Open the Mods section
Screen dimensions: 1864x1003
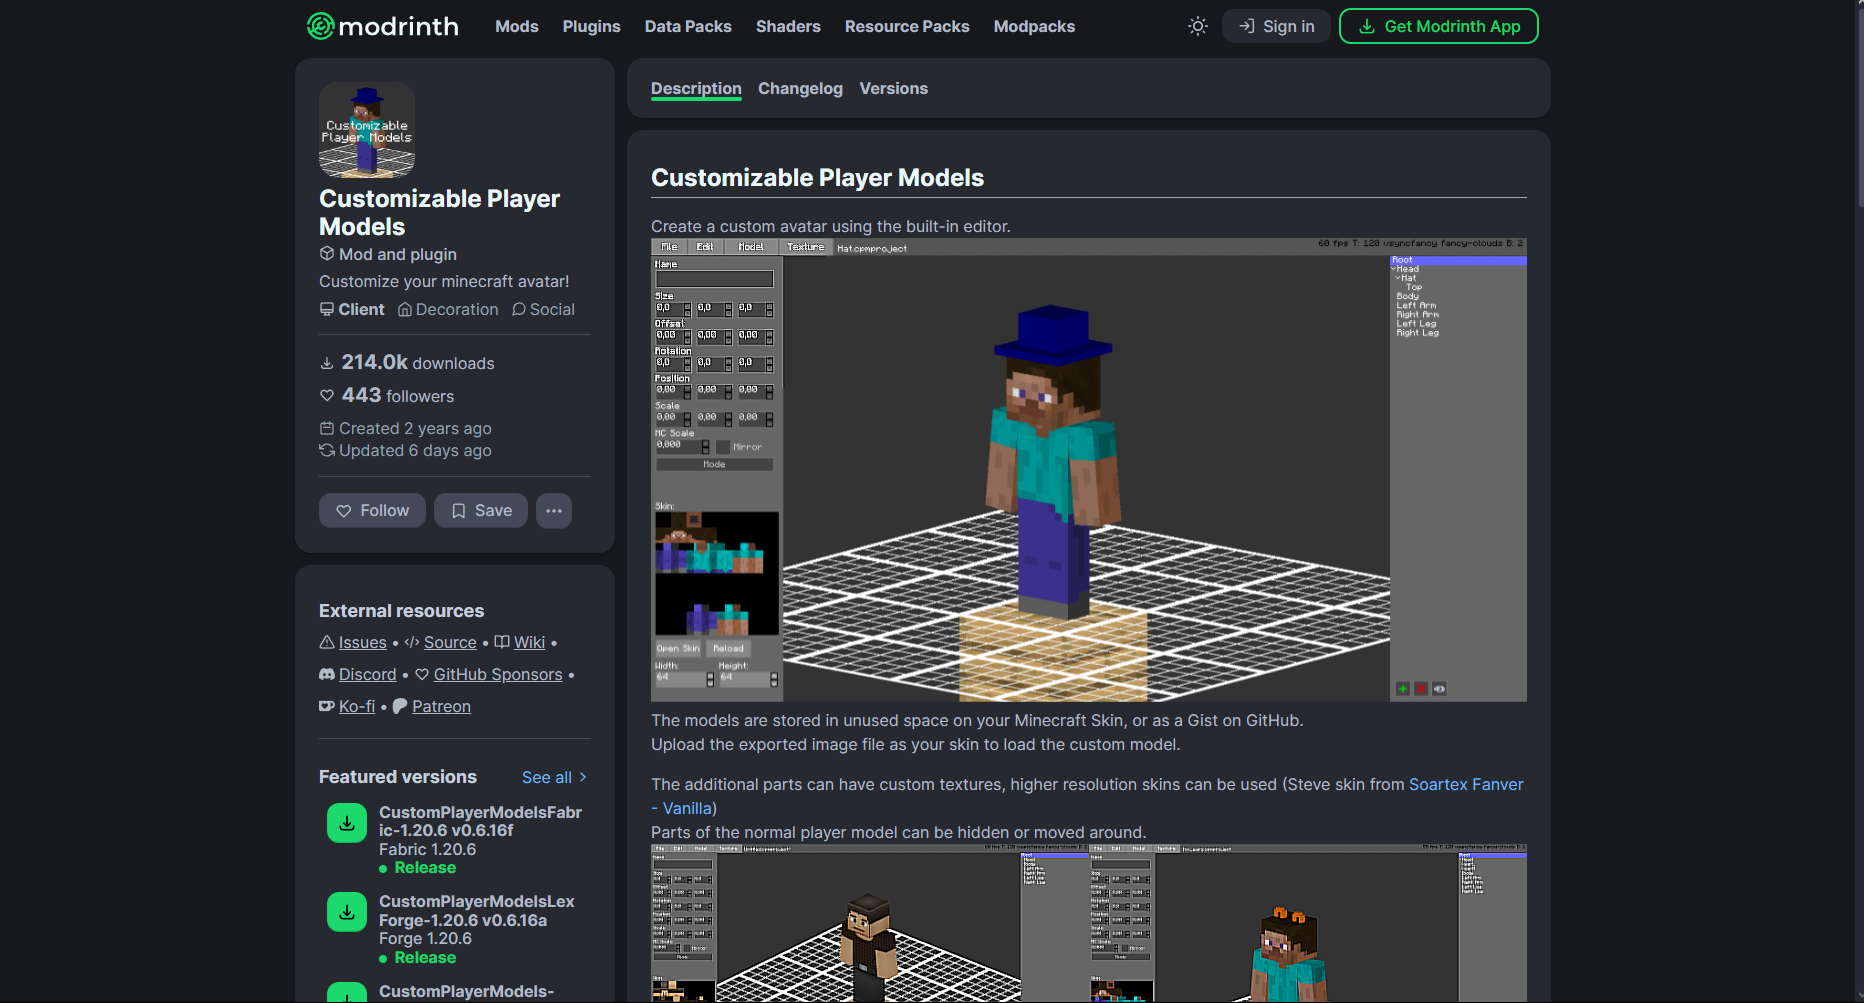tap(517, 26)
